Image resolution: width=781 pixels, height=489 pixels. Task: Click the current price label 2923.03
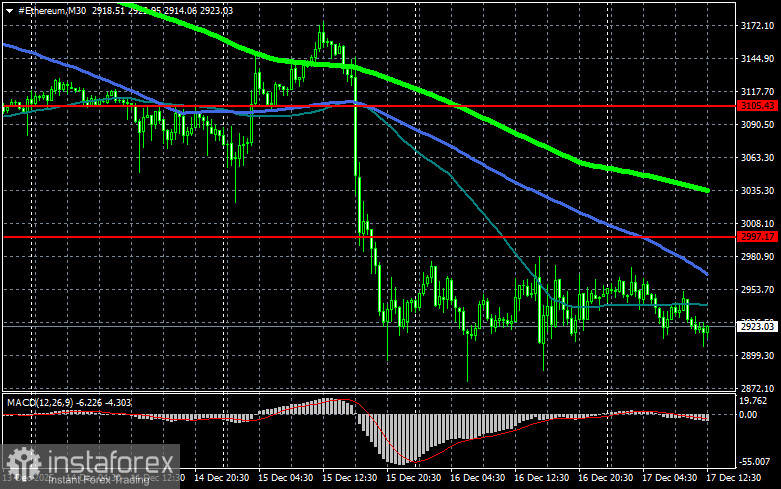(757, 326)
